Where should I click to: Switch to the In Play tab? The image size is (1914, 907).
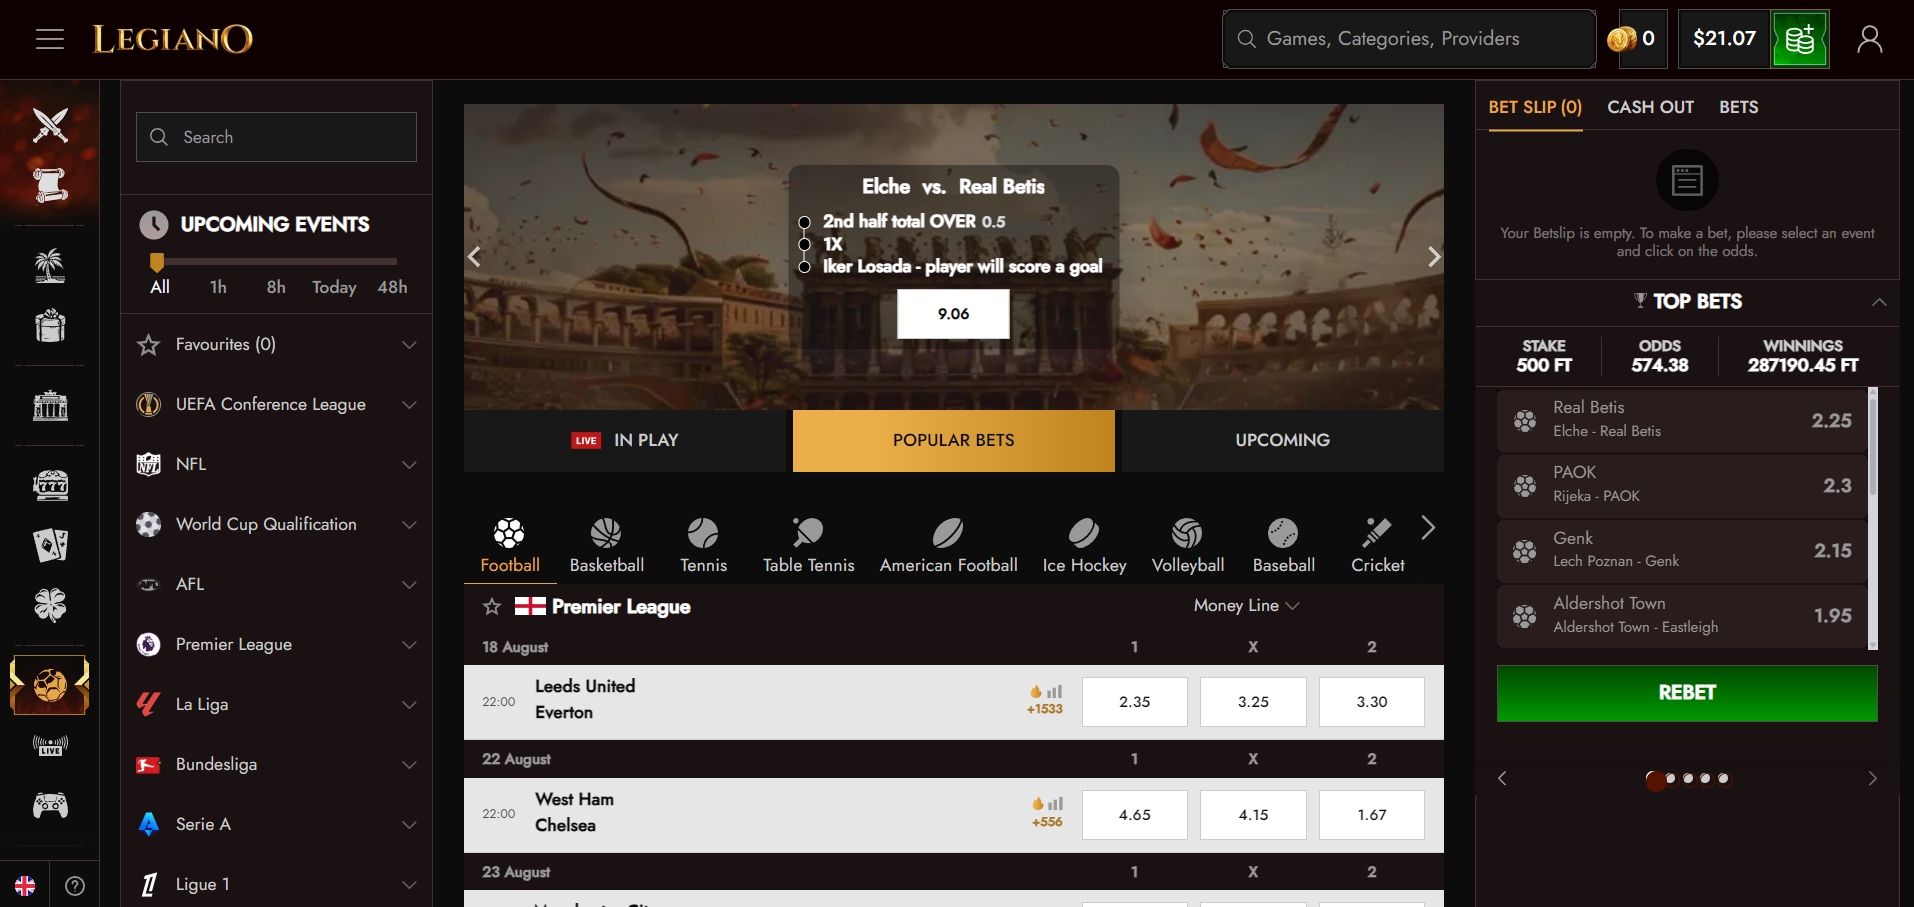[625, 440]
